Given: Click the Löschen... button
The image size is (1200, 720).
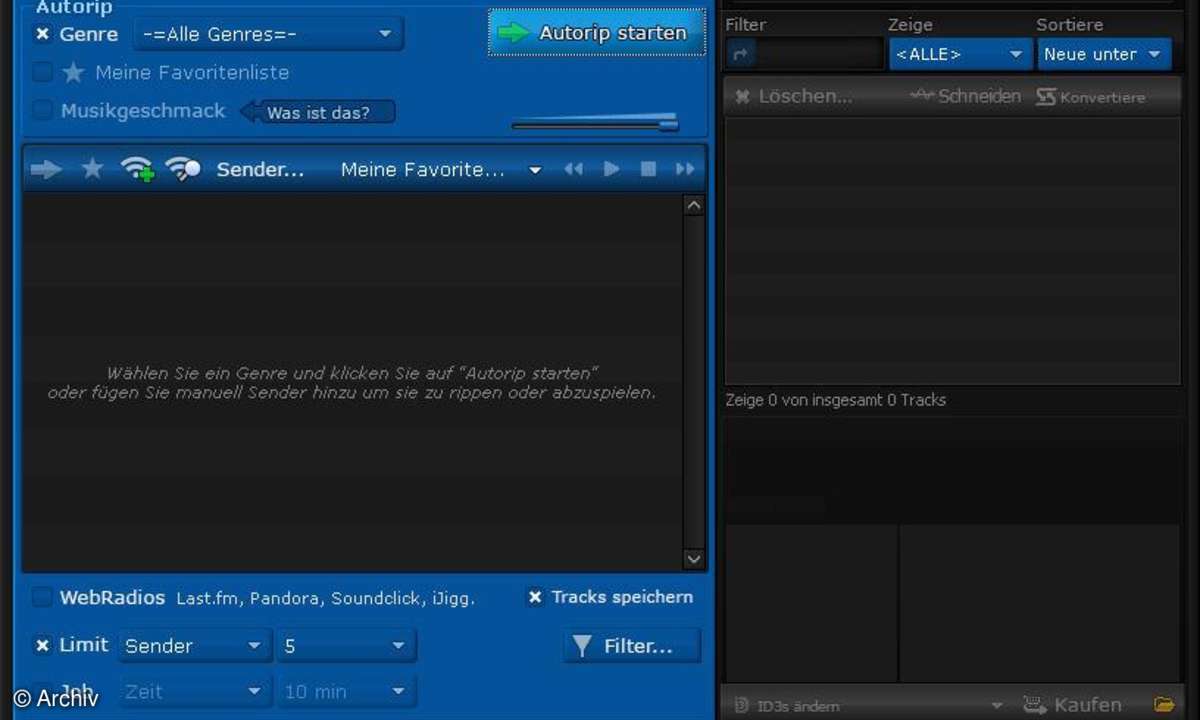Looking at the screenshot, I should (x=794, y=96).
